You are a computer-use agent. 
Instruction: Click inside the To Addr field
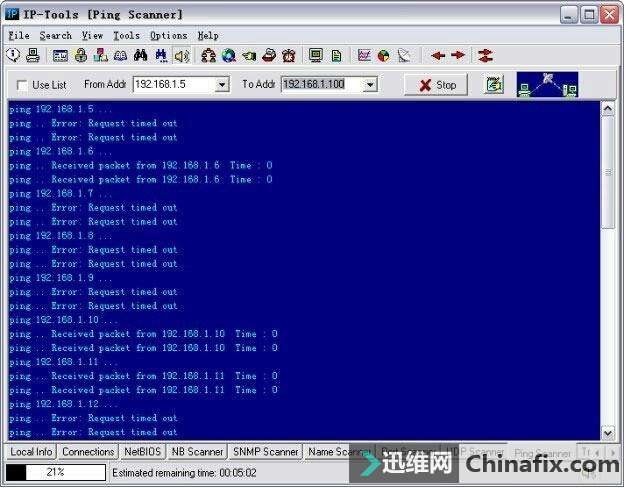(x=320, y=85)
